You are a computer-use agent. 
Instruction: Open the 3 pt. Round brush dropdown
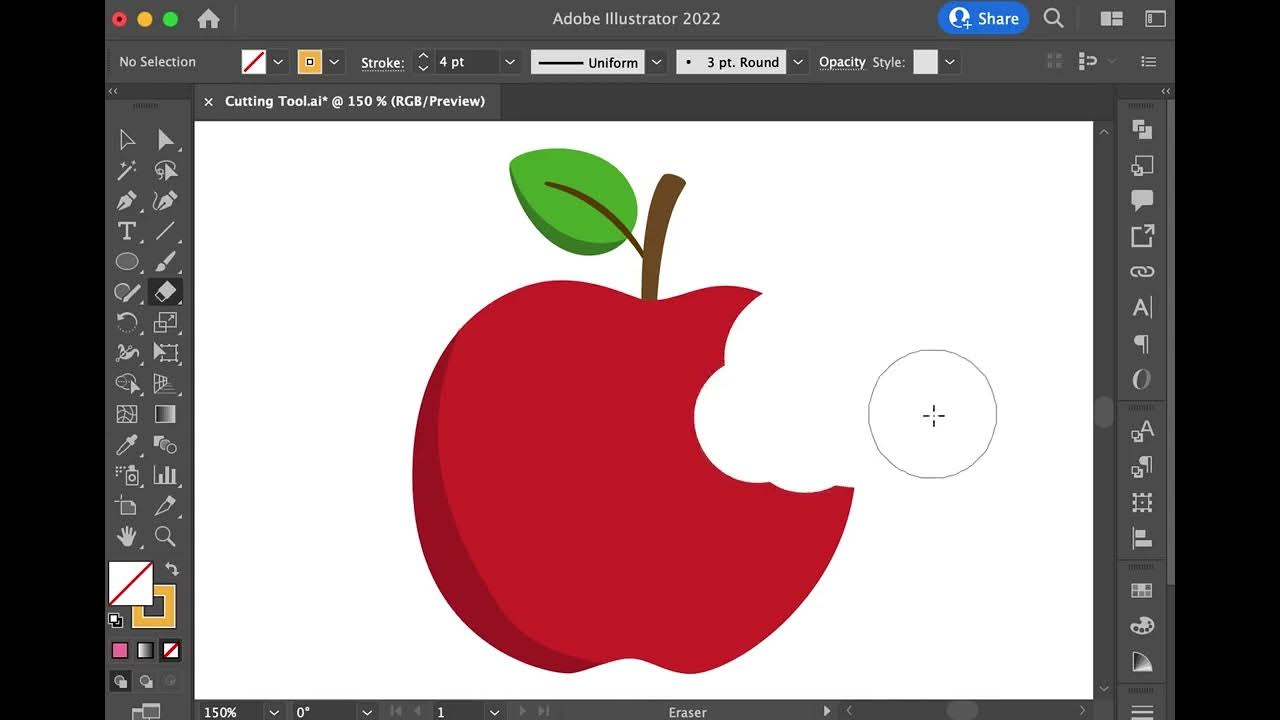pos(798,62)
